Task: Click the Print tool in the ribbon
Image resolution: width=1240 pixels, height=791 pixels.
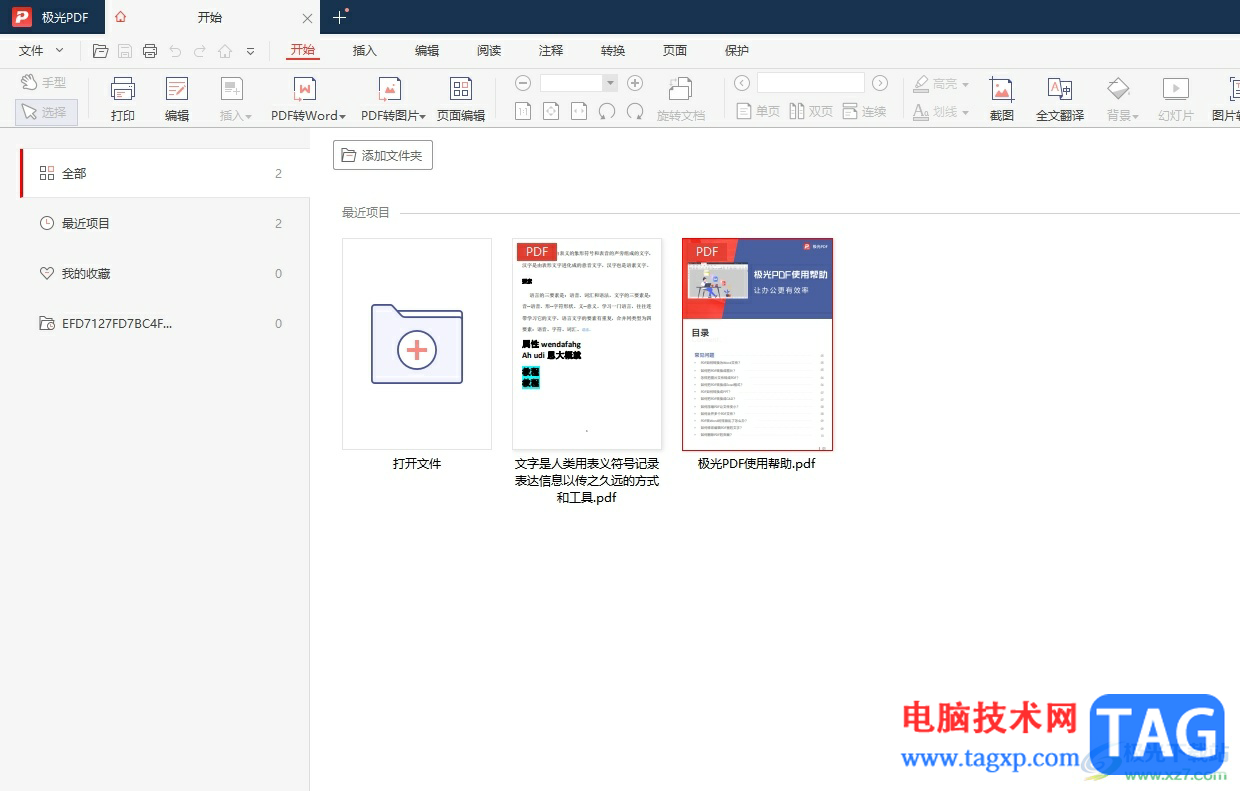Action: click(x=123, y=99)
